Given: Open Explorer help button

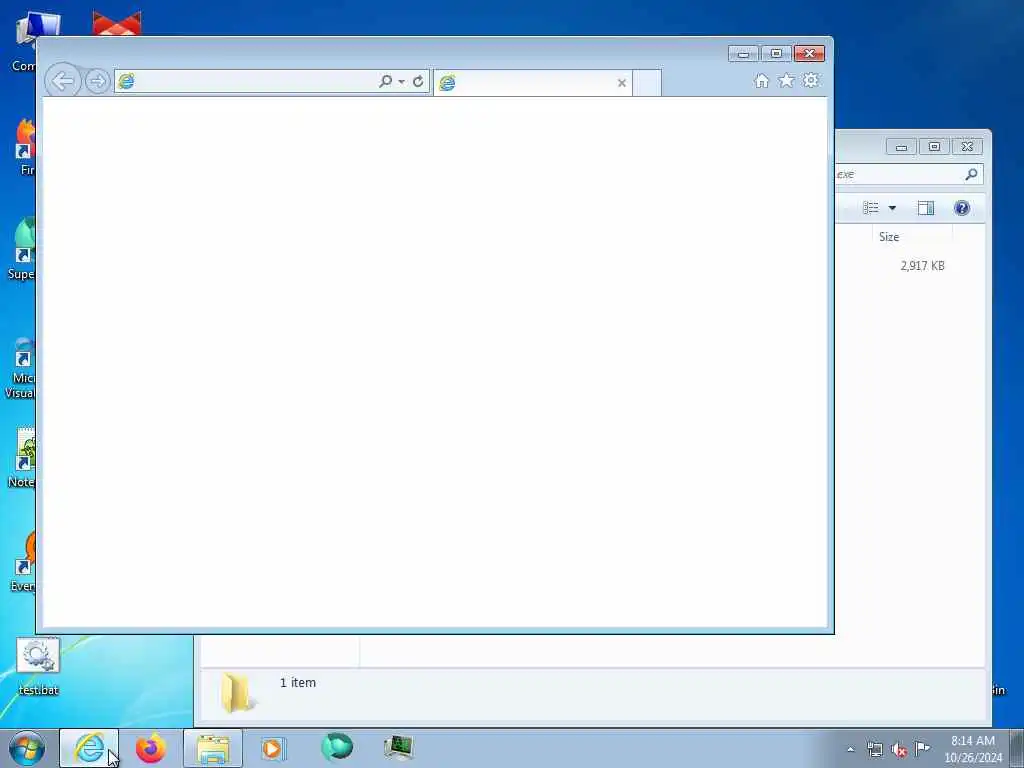Looking at the screenshot, I should pos(962,208).
